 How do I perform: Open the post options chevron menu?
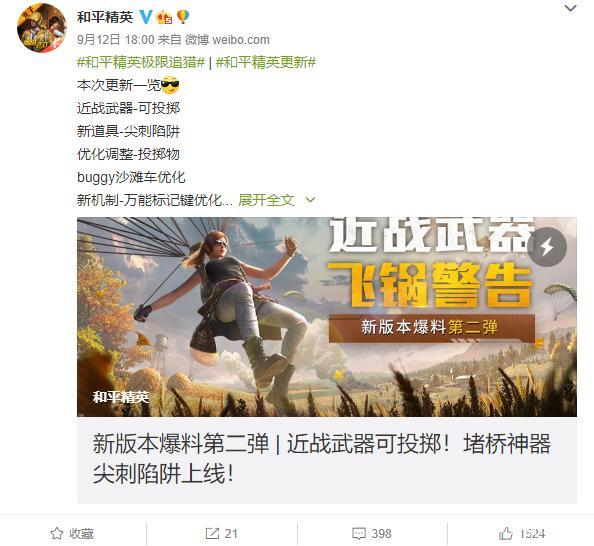570,8
